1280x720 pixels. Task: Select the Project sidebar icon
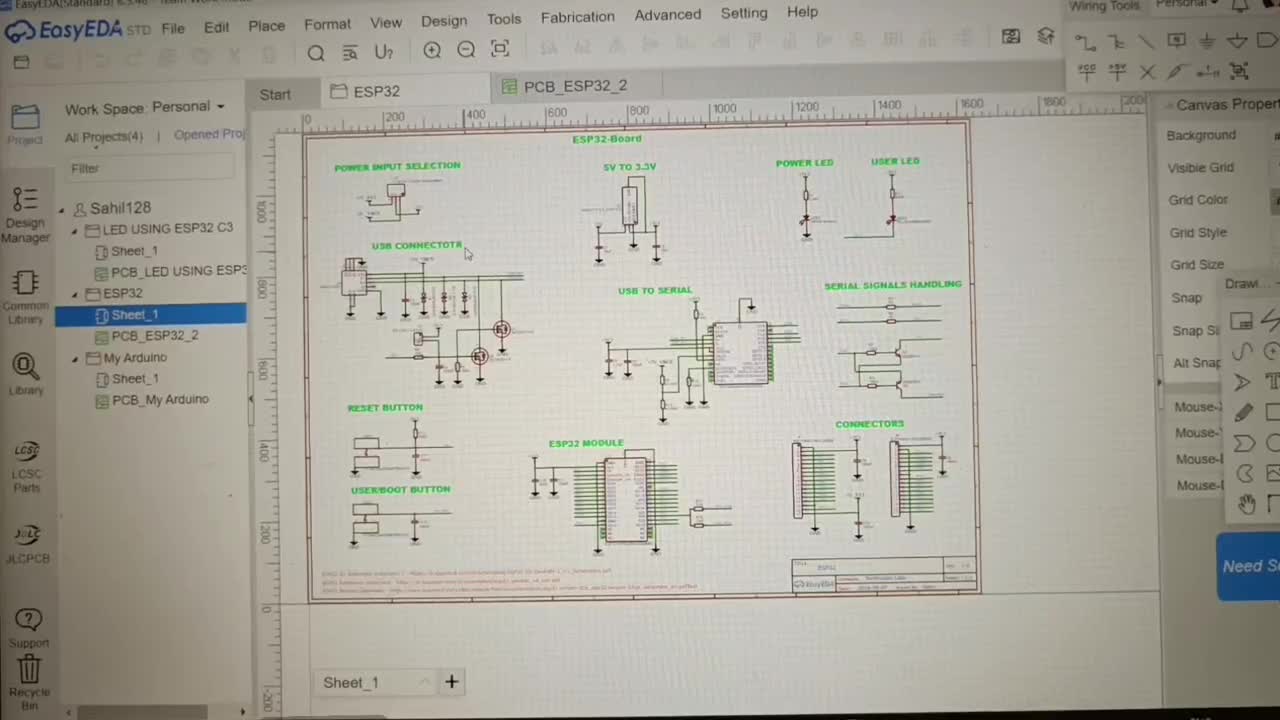[x=25, y=124]
